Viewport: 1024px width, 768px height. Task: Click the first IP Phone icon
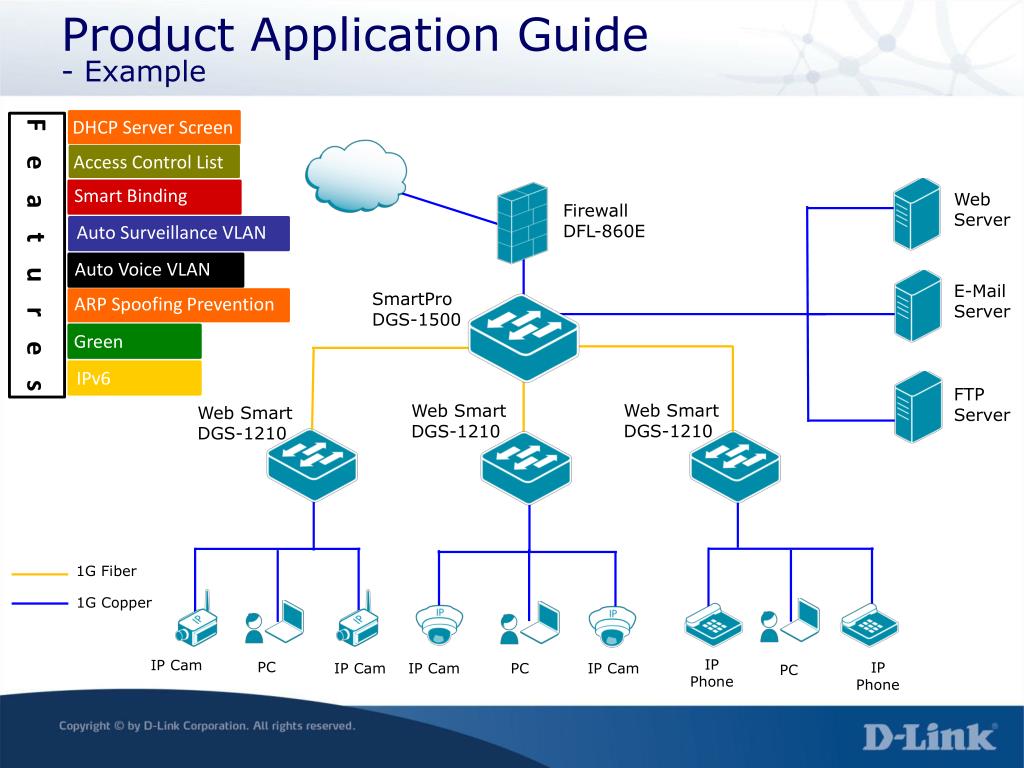point(713,624)
